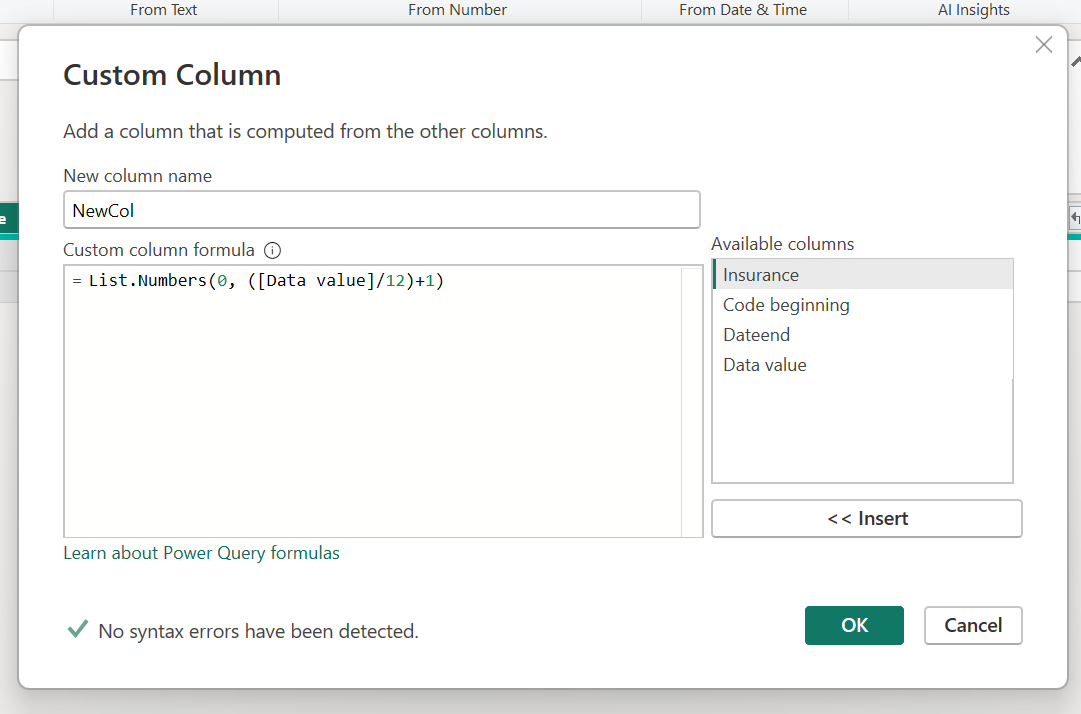The height and width of the screenshot is (714, 1081).
Task: Click the formula editor vertical scrollbar
Action: point(691,401)
